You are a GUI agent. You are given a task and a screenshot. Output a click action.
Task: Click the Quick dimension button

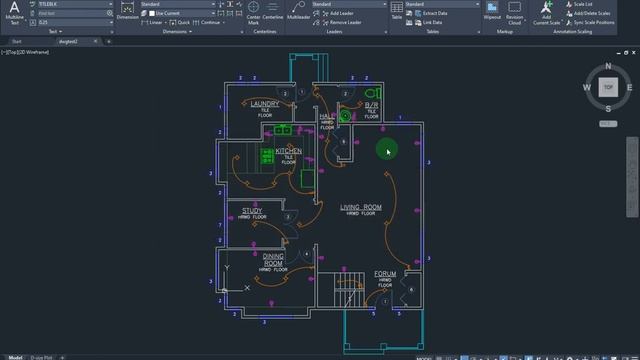tap(180, 22)
